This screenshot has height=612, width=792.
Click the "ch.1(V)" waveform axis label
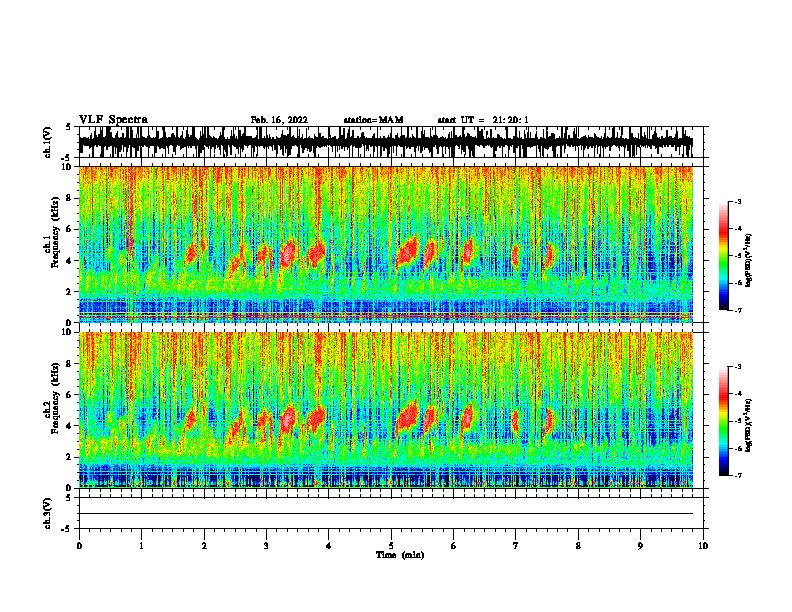48,142
